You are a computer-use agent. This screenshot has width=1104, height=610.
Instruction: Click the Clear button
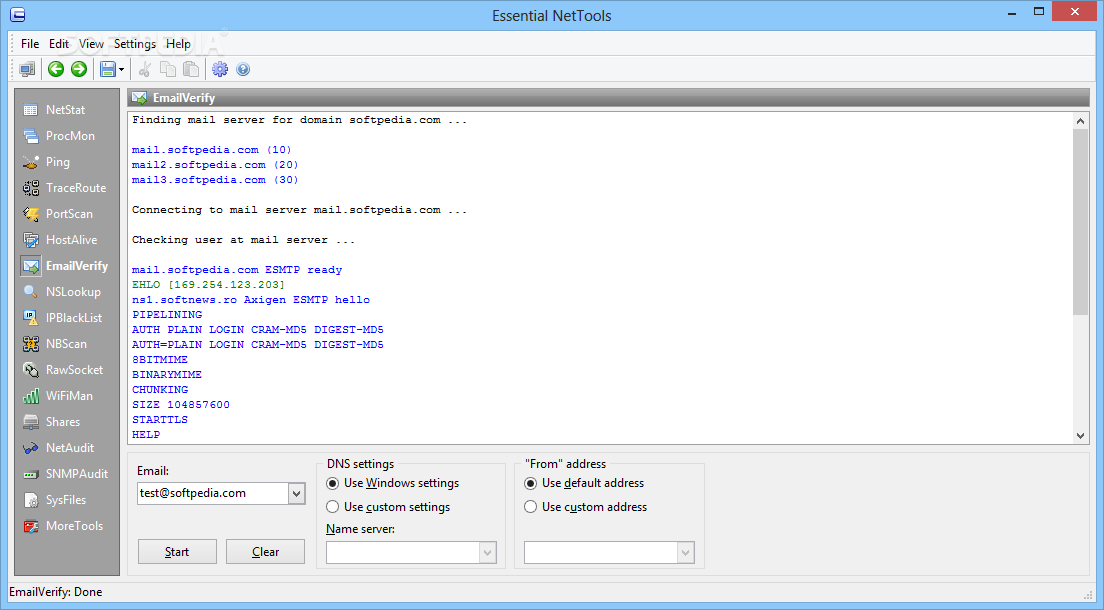pos(265,552)
